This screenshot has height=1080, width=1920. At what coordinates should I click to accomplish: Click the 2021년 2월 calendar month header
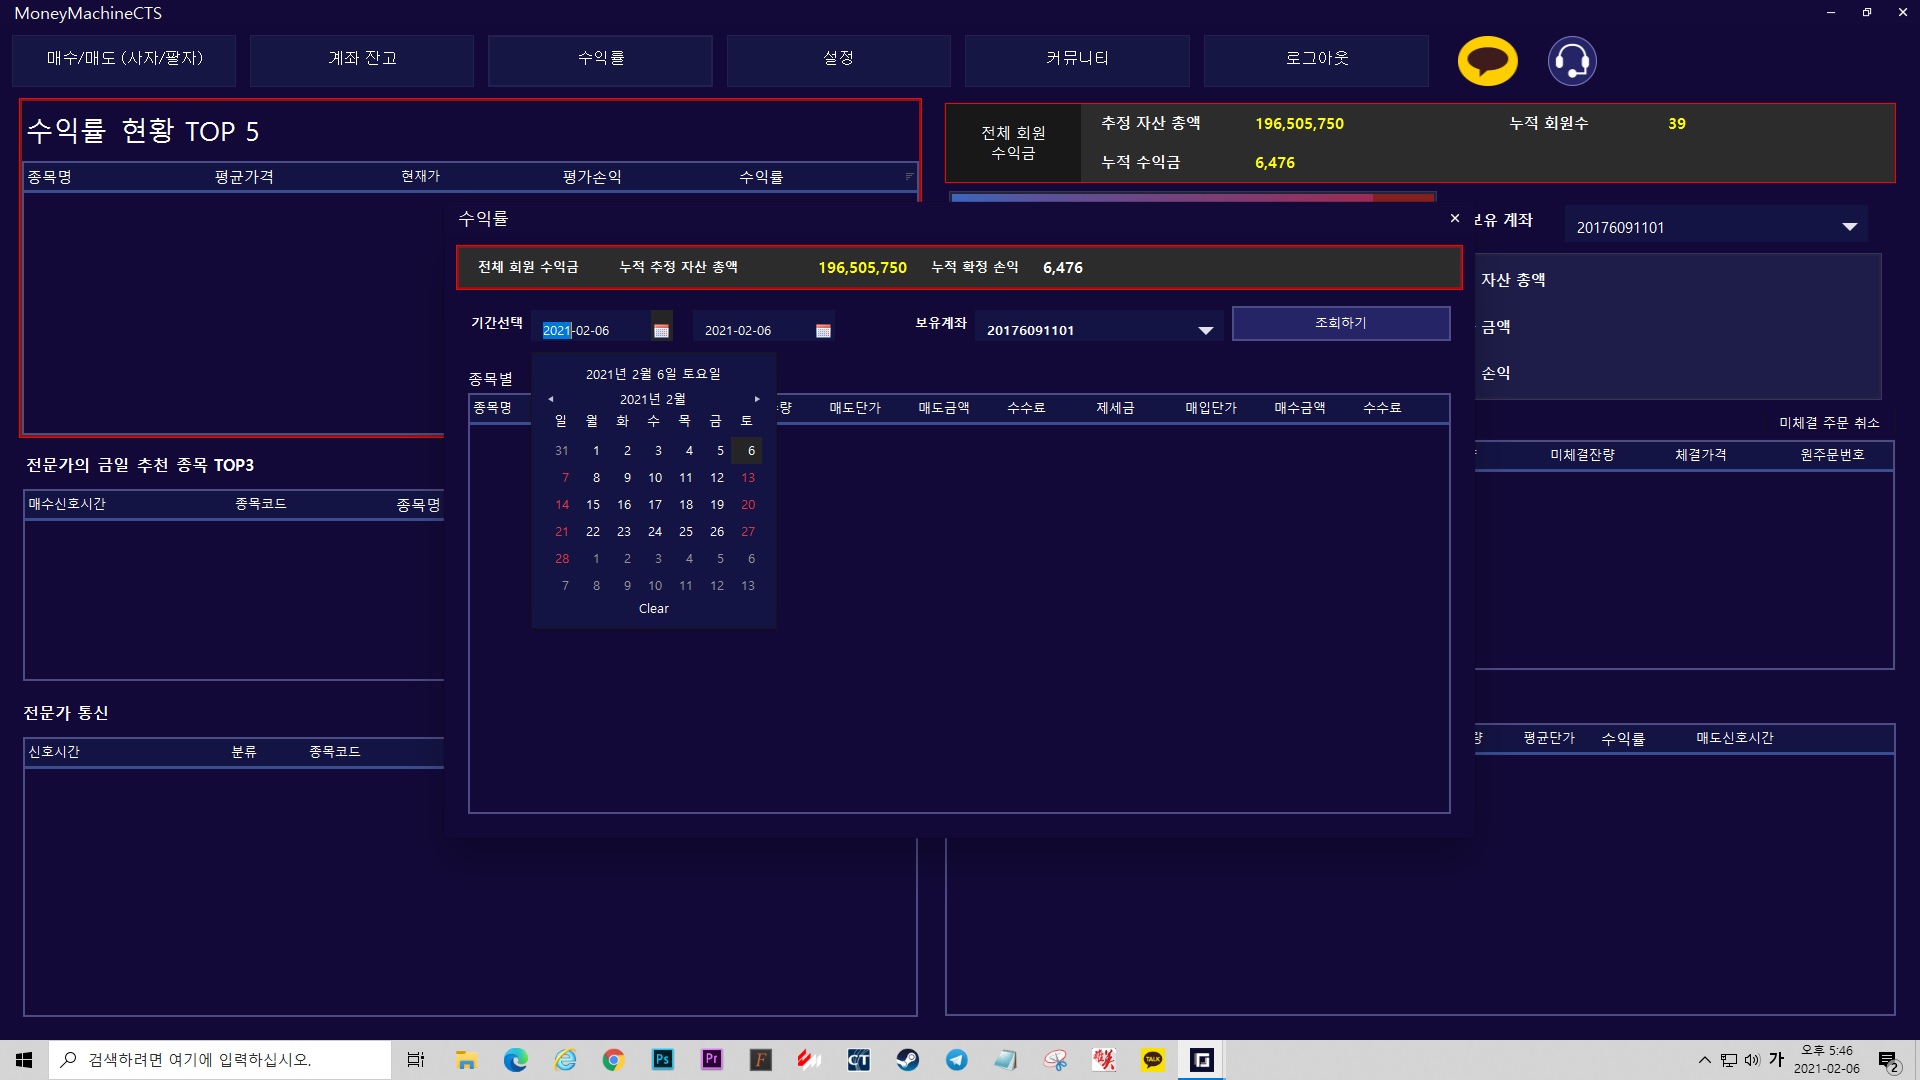coord(652,399)
